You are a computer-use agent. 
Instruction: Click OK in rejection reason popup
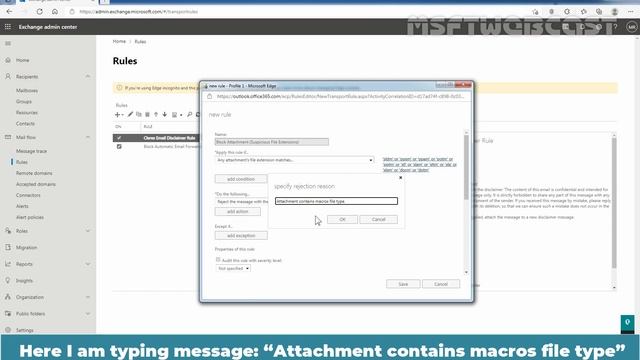pyautogui.click(x=342, y=220)
